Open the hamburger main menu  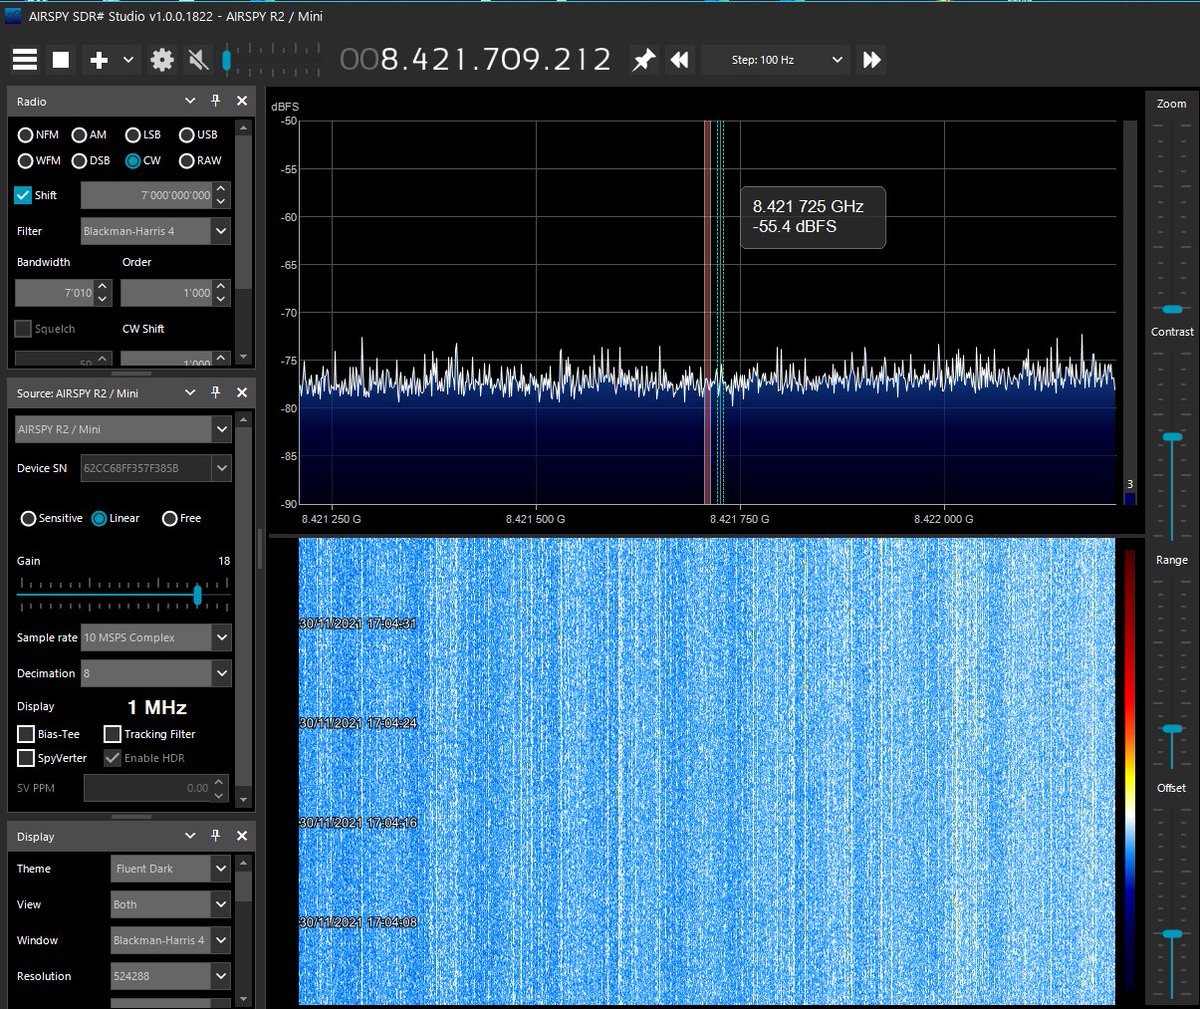25,60
